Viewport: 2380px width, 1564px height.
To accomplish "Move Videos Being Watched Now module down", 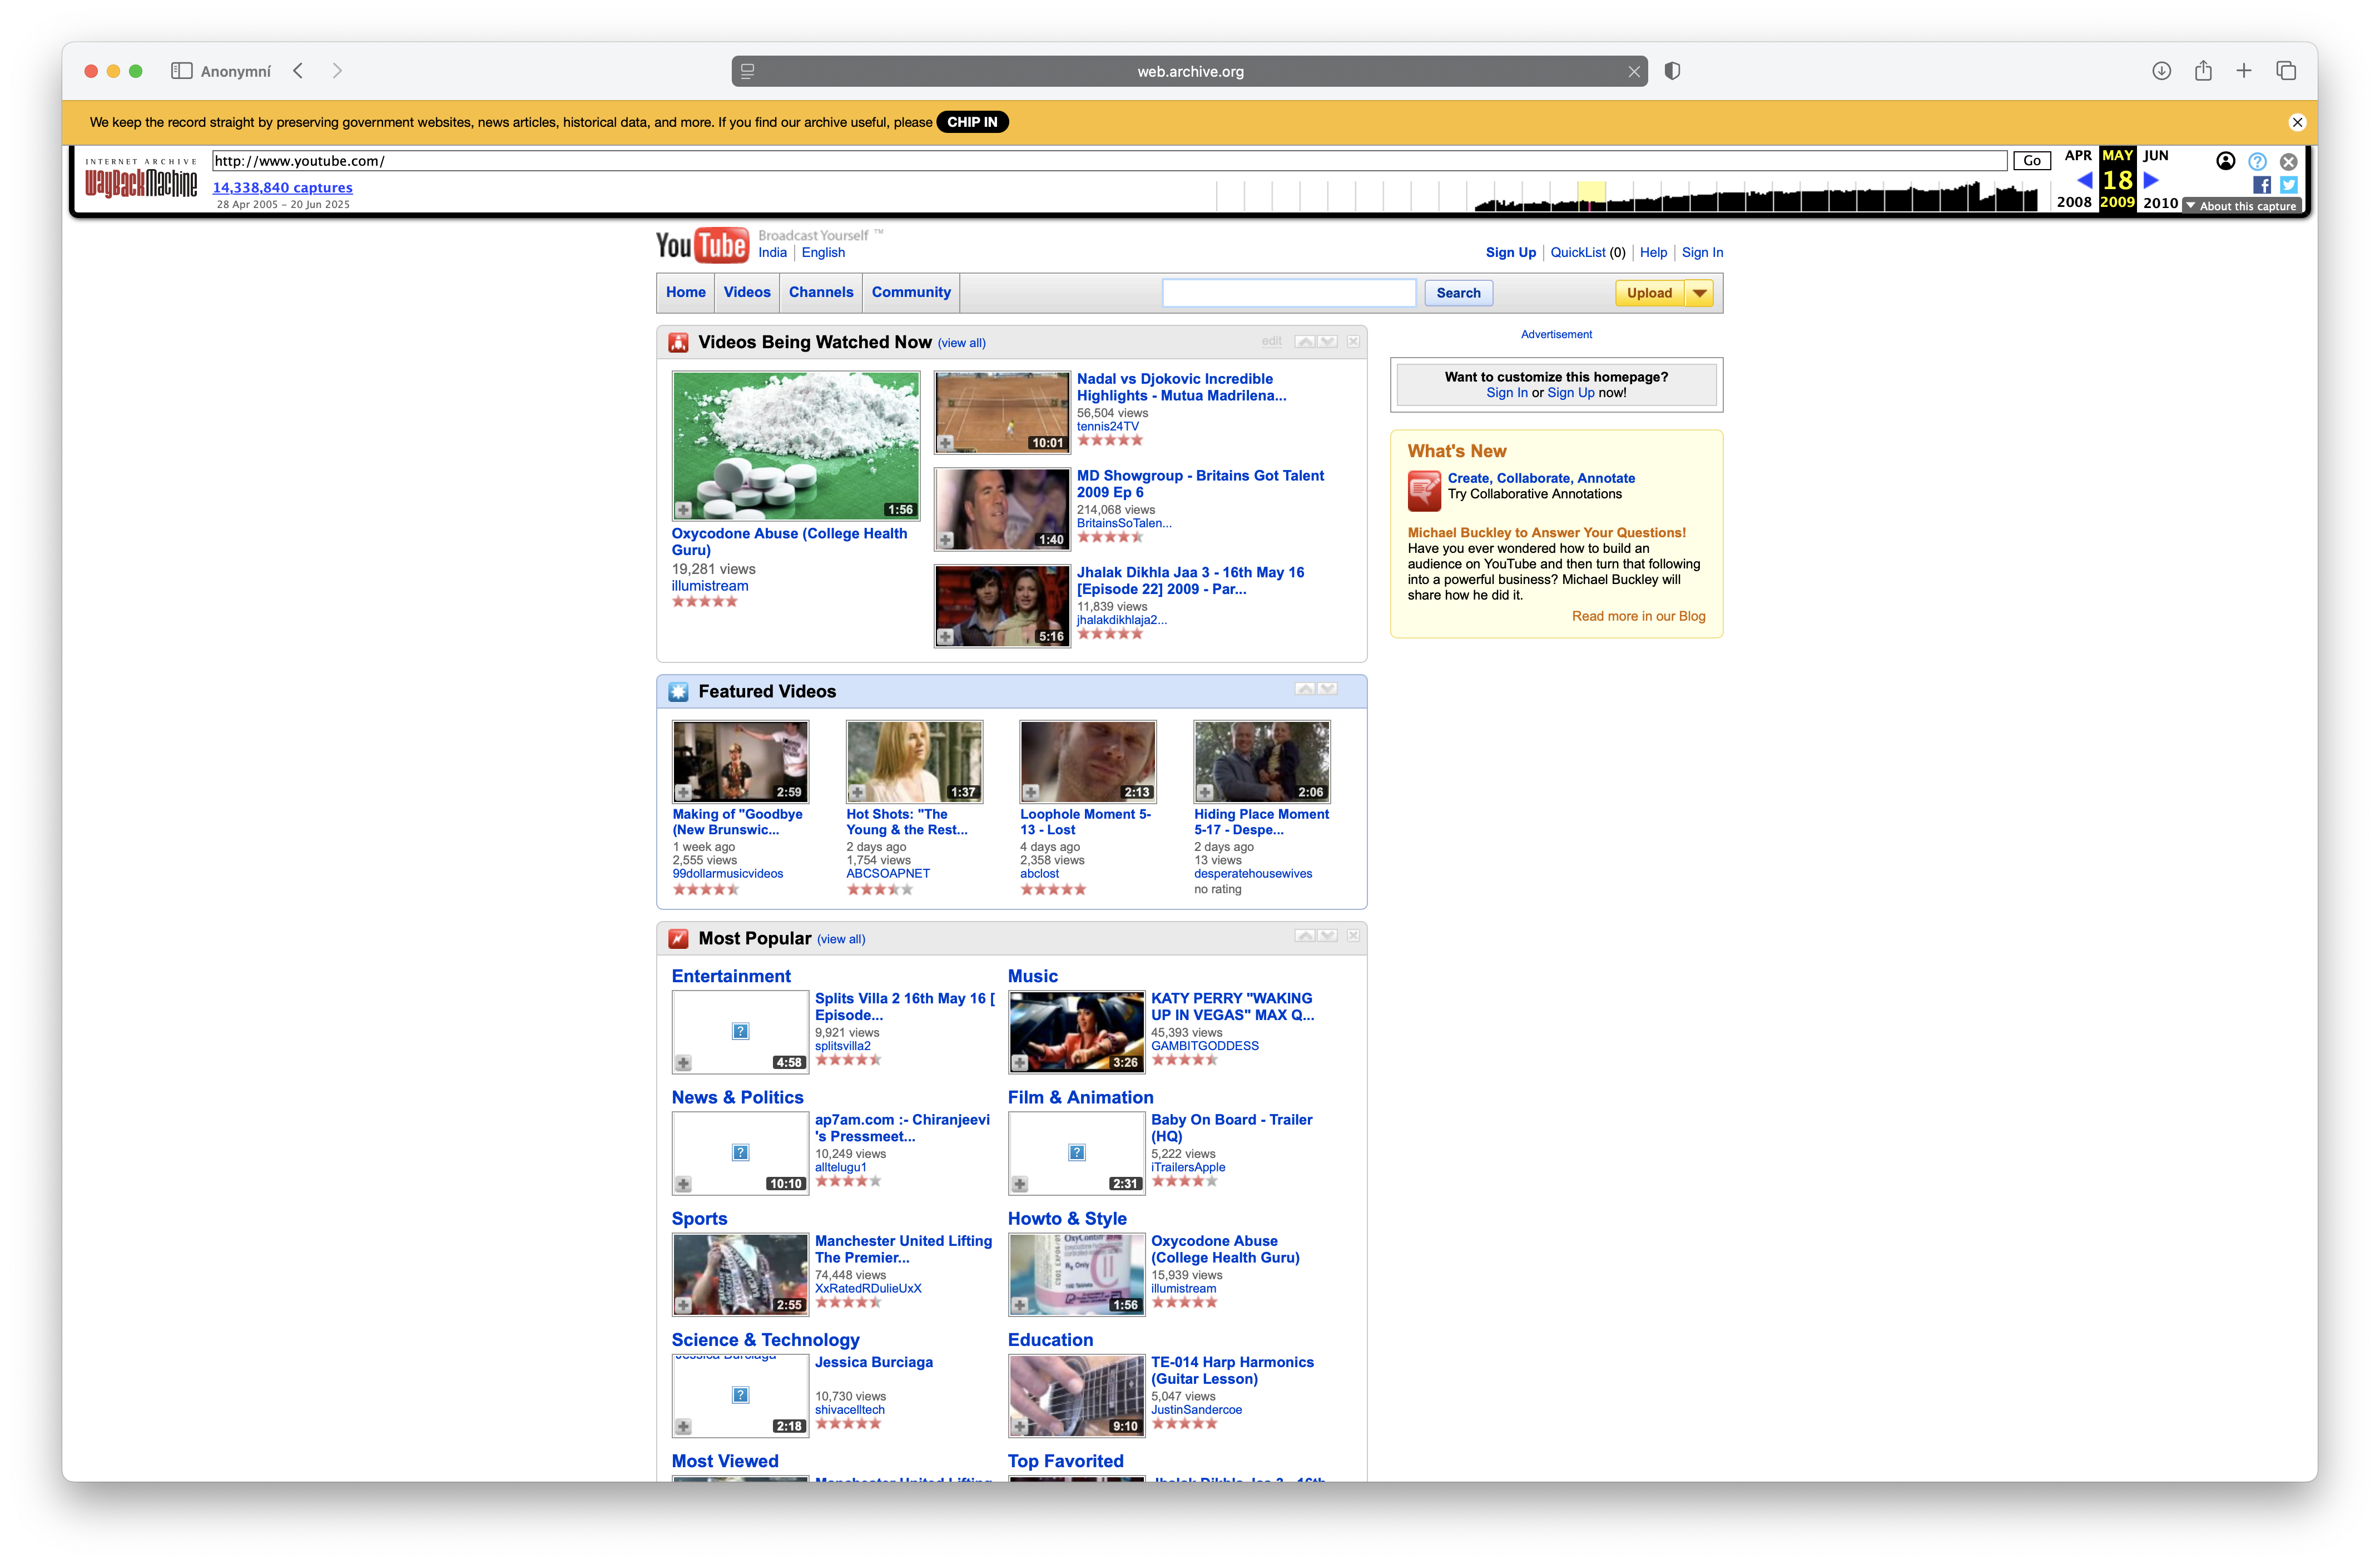I will pyautogui.click(x=1328, y=342).
